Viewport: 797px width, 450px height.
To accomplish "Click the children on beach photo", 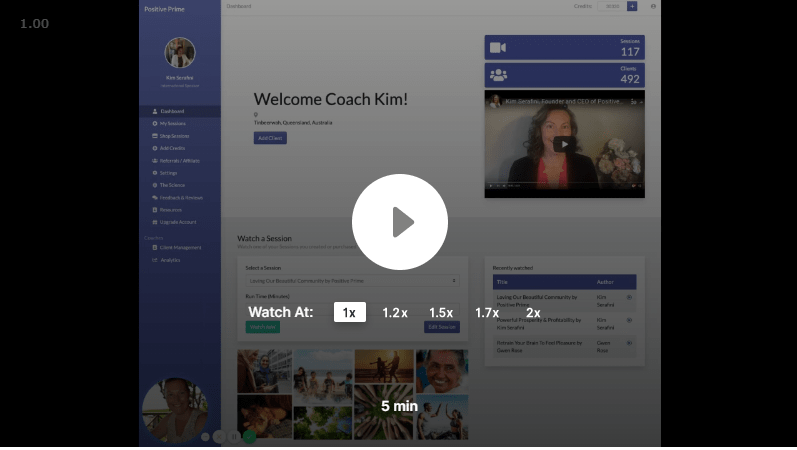I will [323, 377].
